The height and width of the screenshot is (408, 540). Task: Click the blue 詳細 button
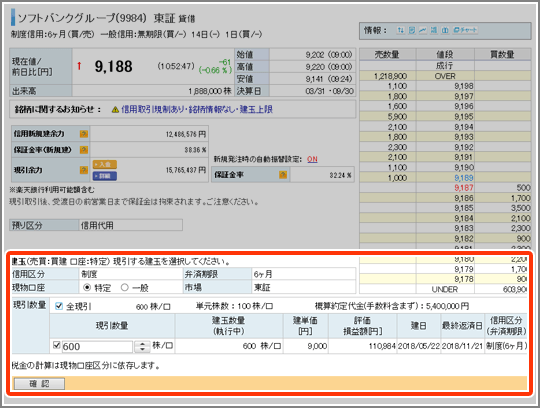click(105, 176)
